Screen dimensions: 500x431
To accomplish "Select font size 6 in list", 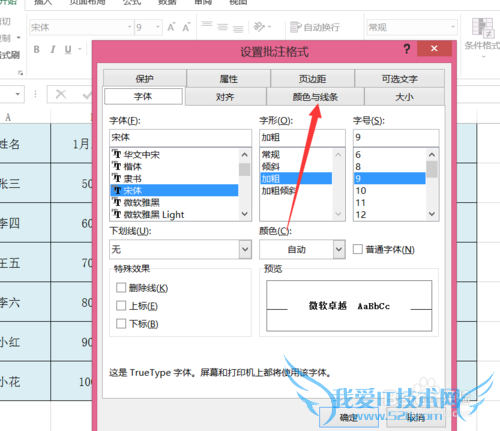I will (390, 154).
